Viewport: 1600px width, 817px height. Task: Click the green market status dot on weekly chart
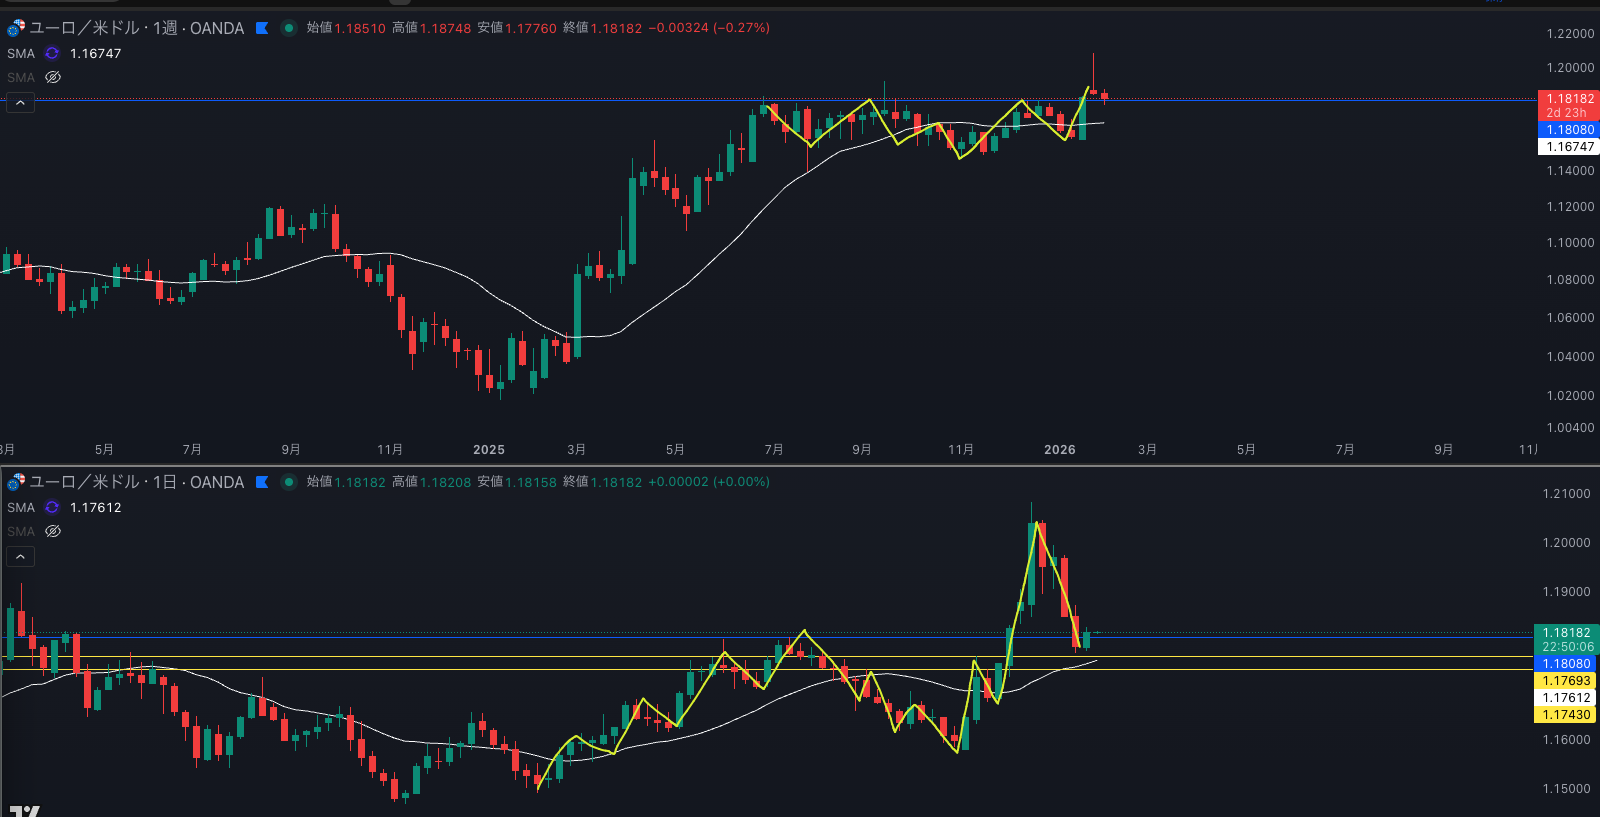(x=289, y=28)
